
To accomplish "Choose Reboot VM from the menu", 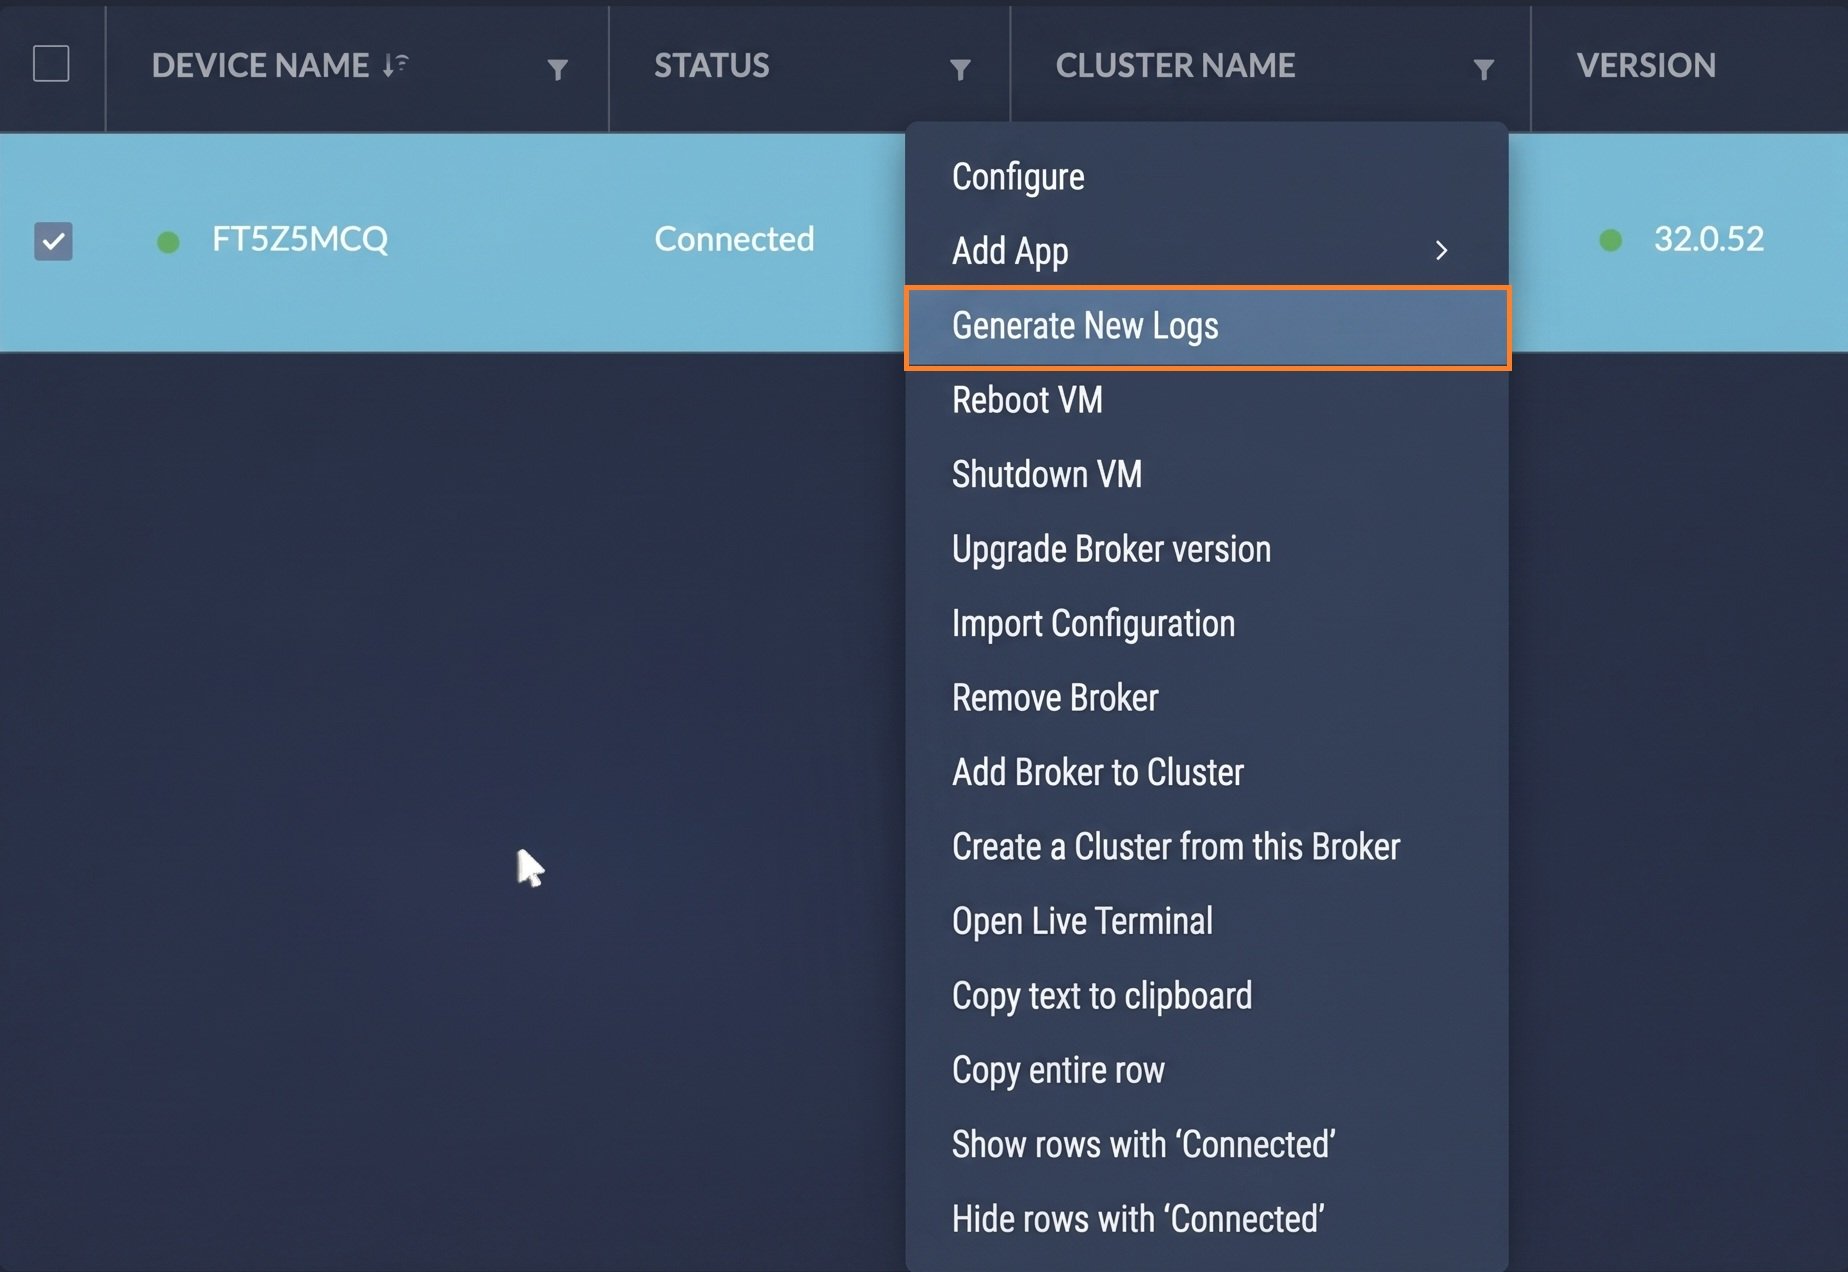I will coord(1207,400).
